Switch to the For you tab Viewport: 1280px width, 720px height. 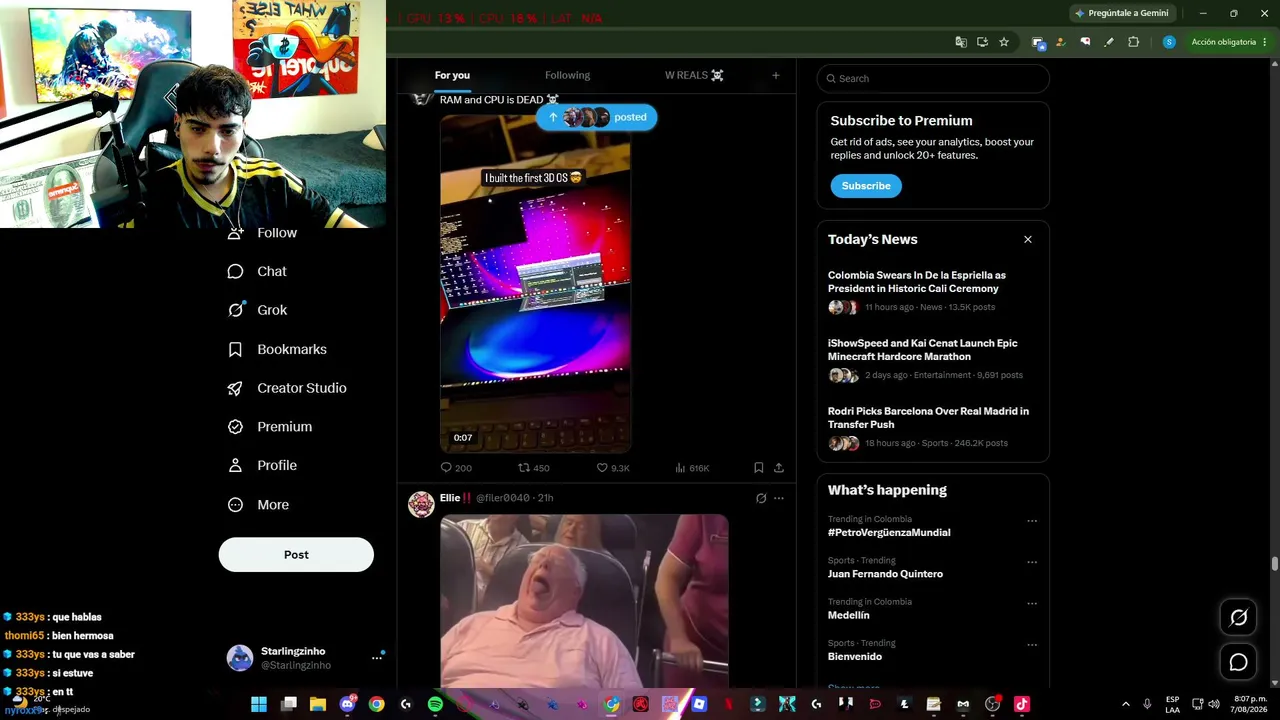pyautogui.click(x=452, y=75)
